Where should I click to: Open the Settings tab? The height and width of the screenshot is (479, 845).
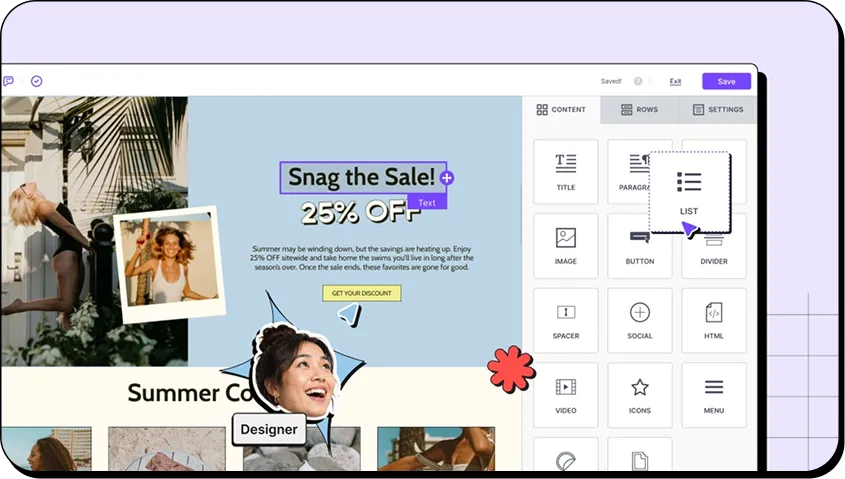click(x=718, y=109)
